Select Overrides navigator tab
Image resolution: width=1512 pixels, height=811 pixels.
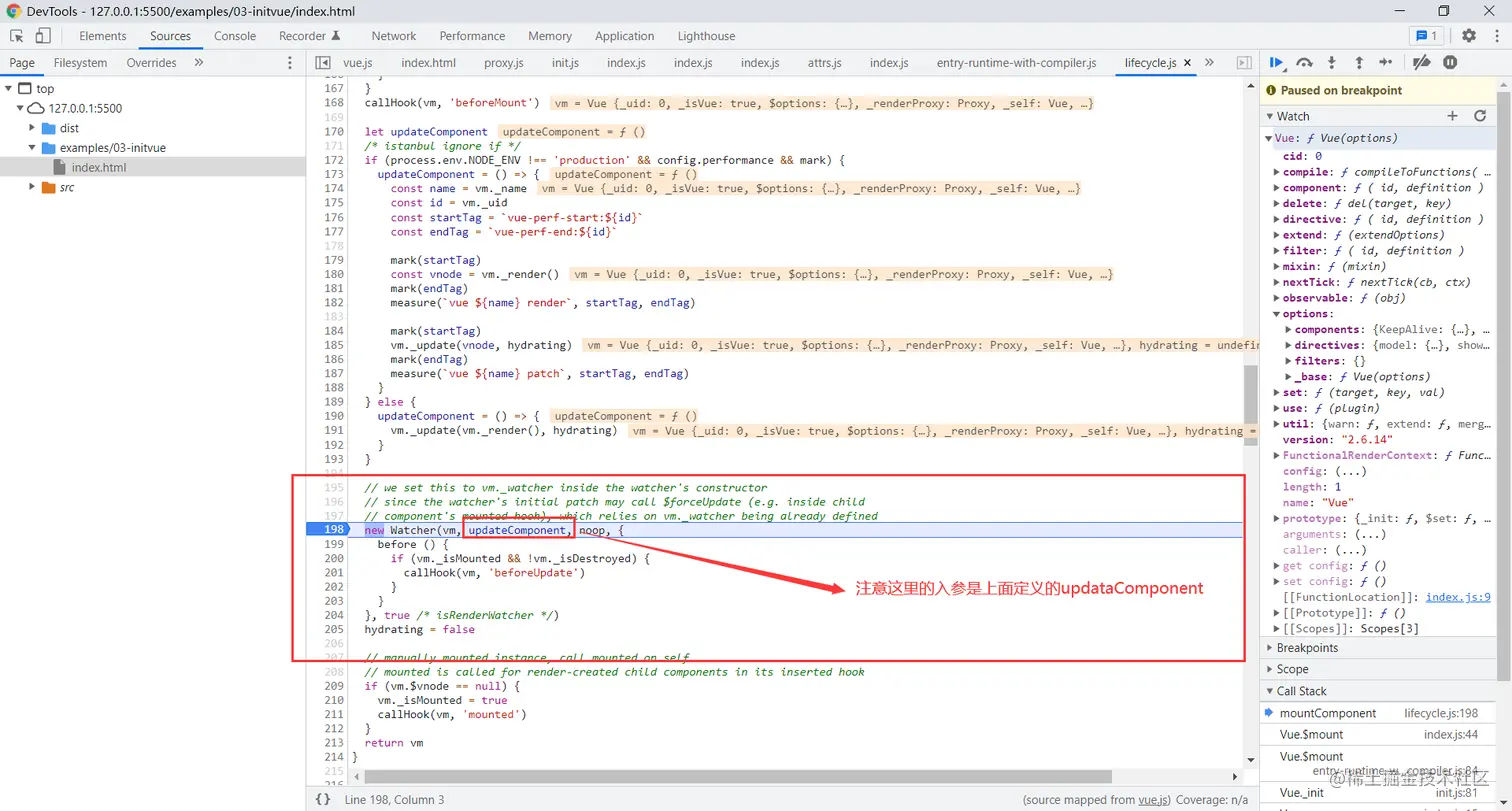coord(151,62)
